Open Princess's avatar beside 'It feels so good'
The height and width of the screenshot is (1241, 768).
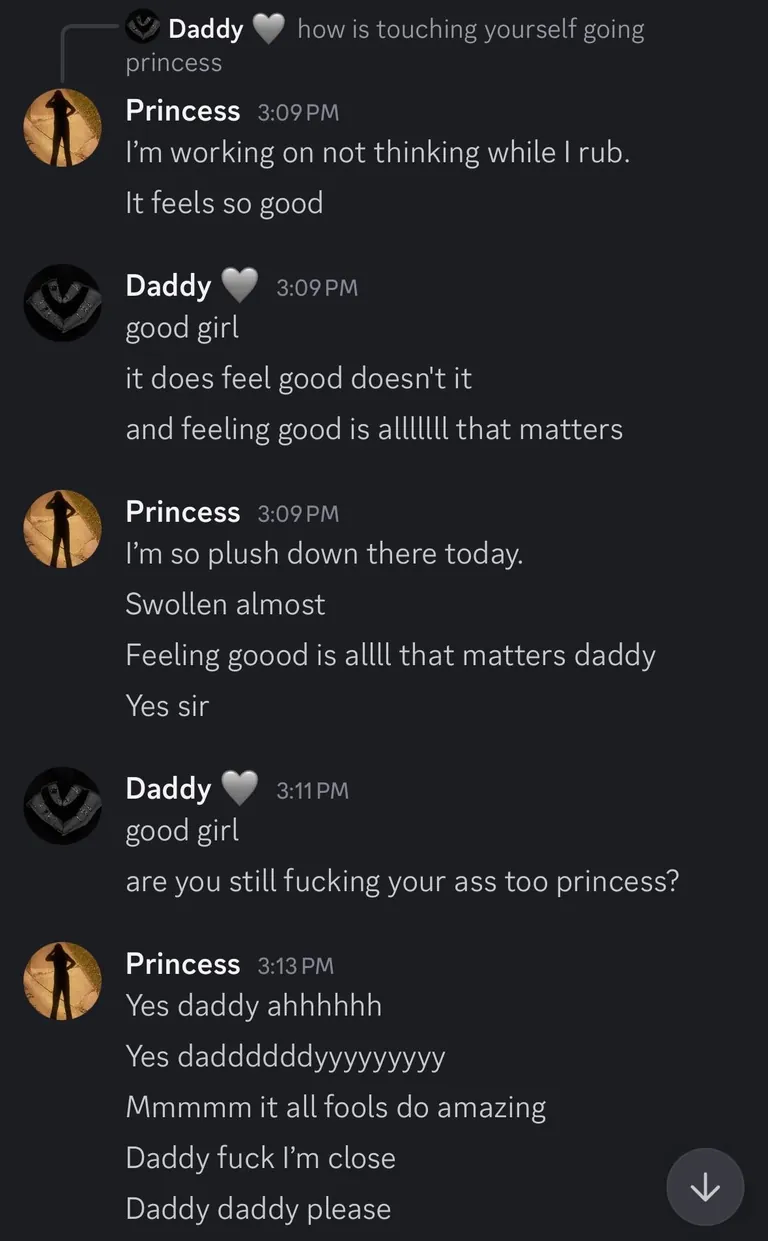coord(63,127)
